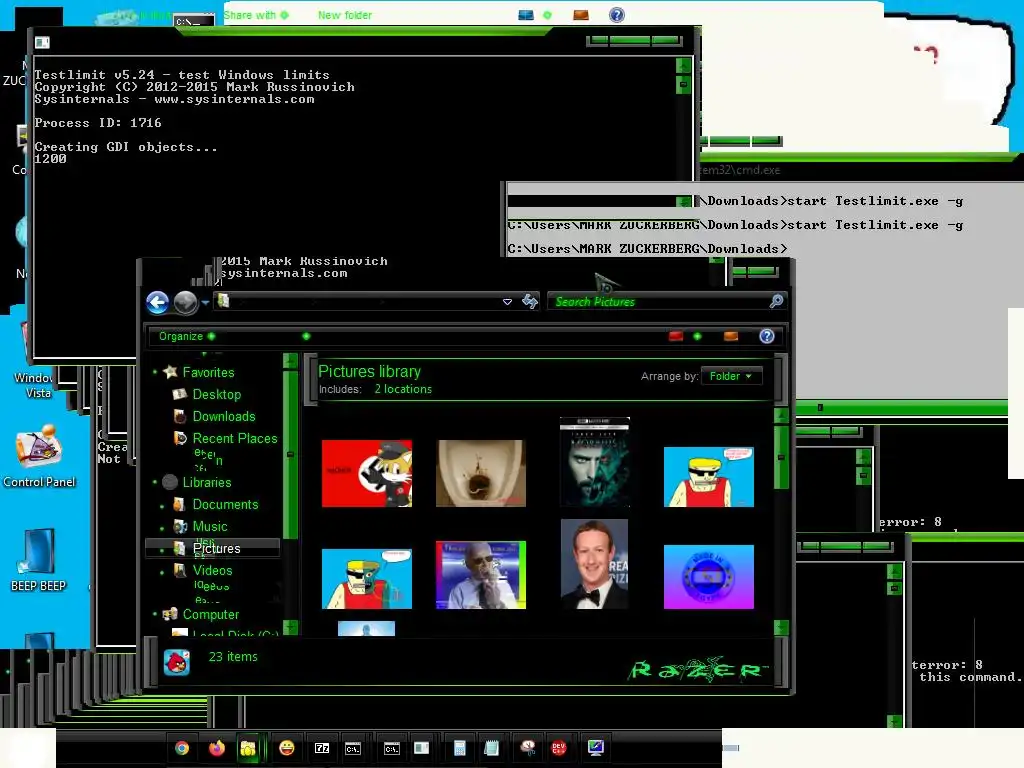The image size is (1024, 768).
Task: Select Favorites in navigation pane
Action: click(208, 372)
